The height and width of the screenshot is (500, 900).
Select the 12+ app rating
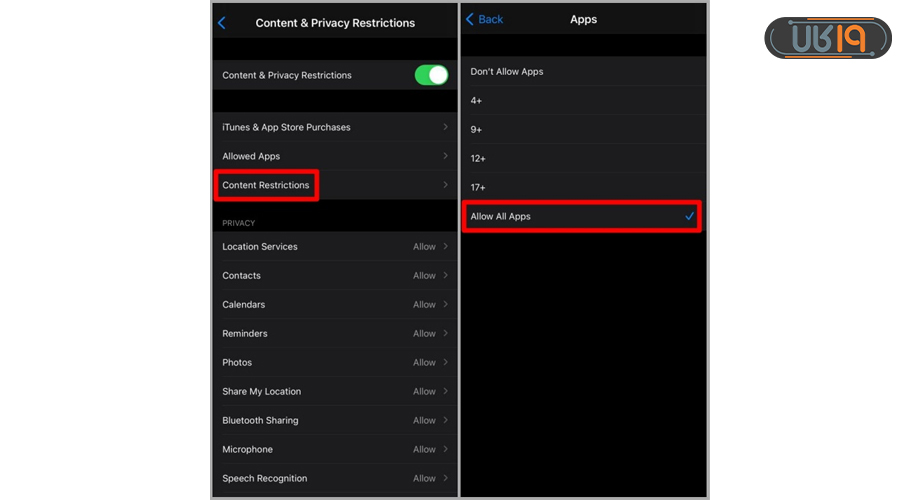tap(582, 159)
